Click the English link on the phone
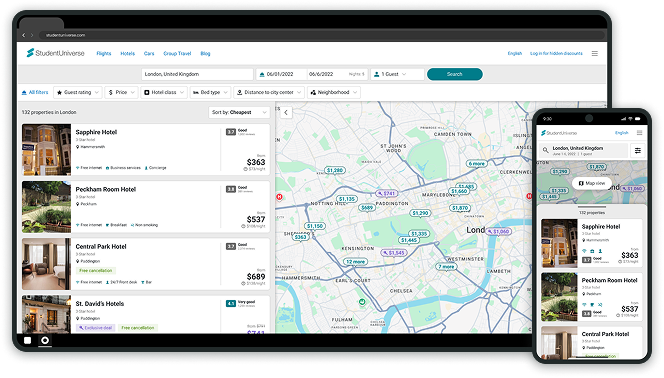Viewport: 664px width, 378px height. pos(622,133)
